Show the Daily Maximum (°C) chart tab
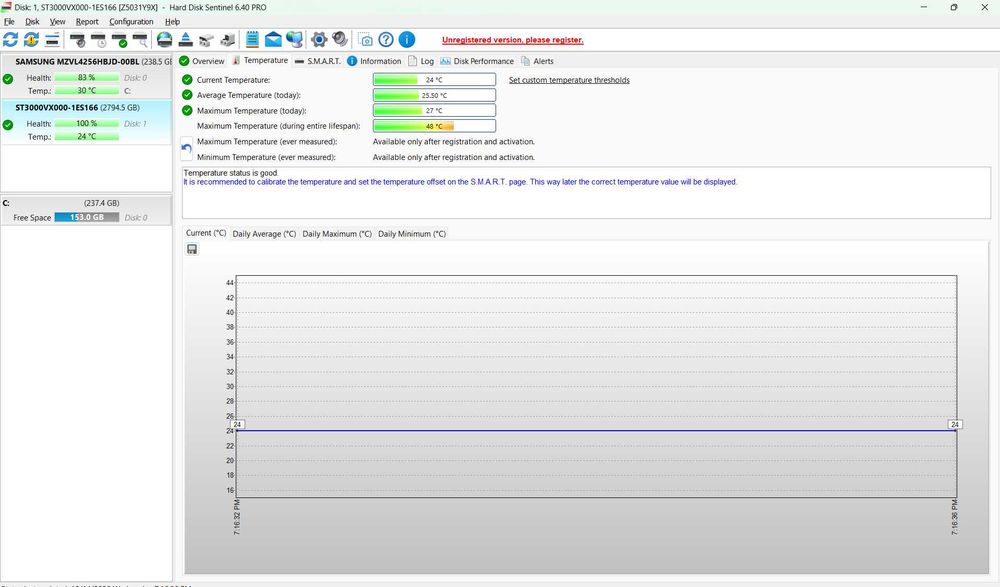 [x=337, y=234]
